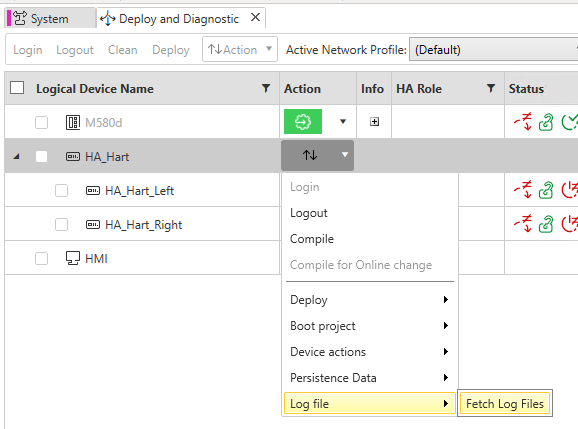Check the M580d row checkbox
The image size is (578, 429).
(41, 122)
